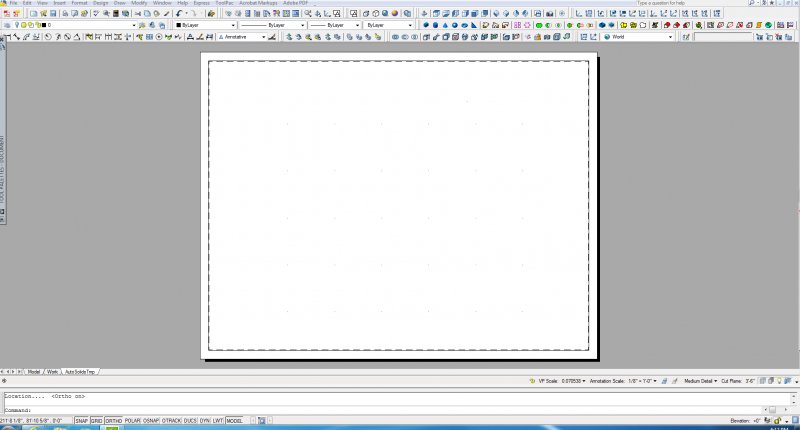
Task: Click the yellow folder-like solid icon
Action: (x=623, y=25)
